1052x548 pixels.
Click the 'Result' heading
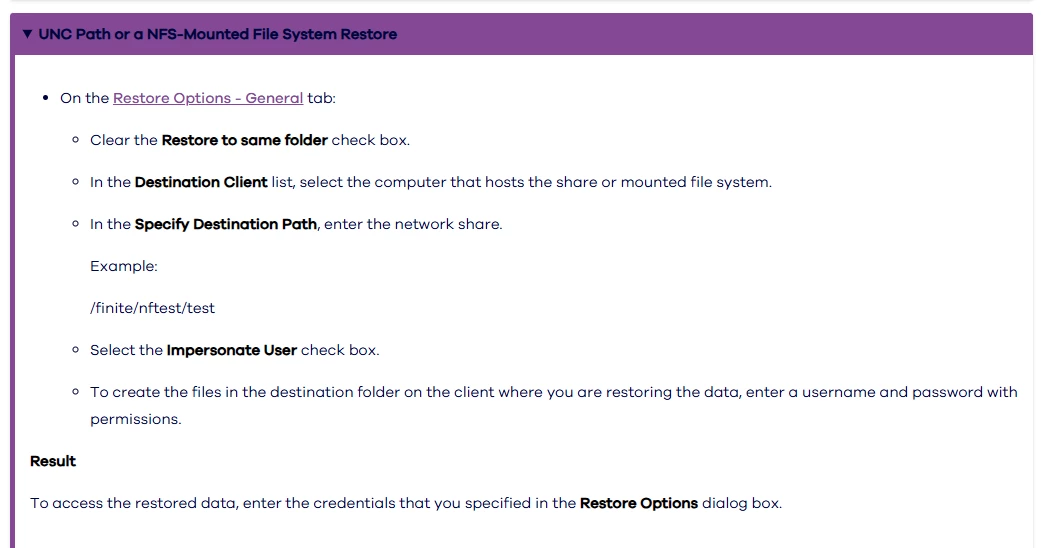pos(53,461)
